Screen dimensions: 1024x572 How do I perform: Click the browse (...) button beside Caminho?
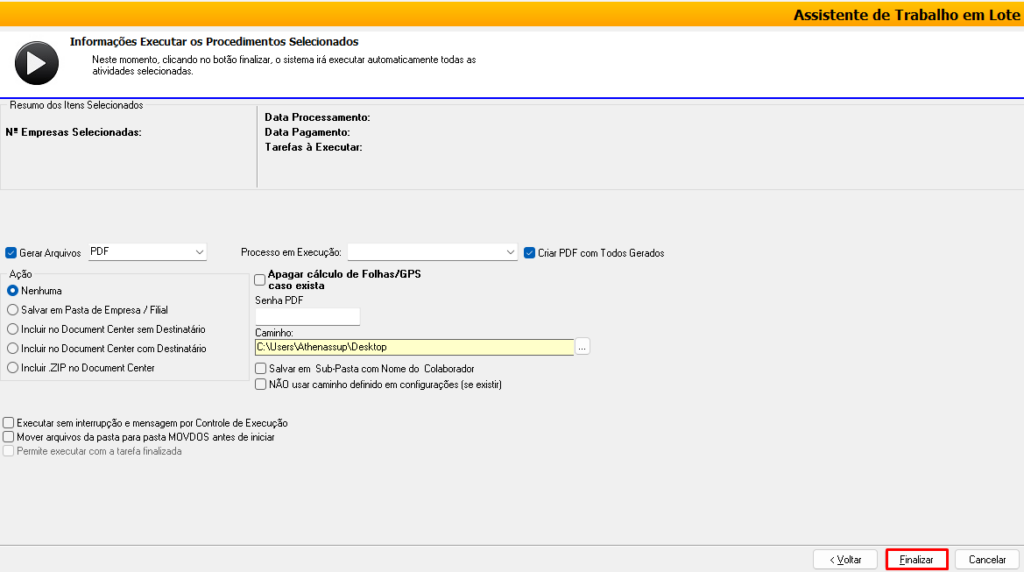[x=583, y=347]
